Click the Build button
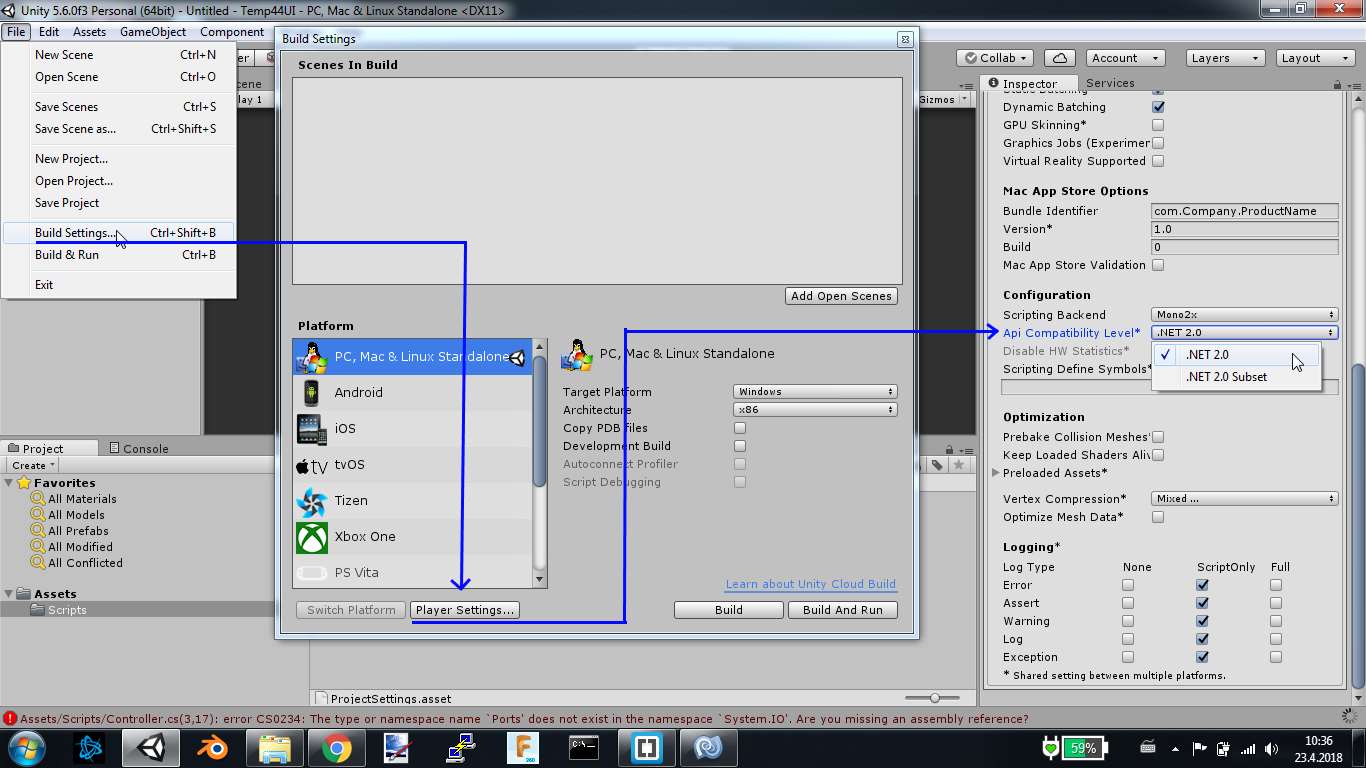Image resolution: width=1366 pixels, height=768 pixels. 729,610
